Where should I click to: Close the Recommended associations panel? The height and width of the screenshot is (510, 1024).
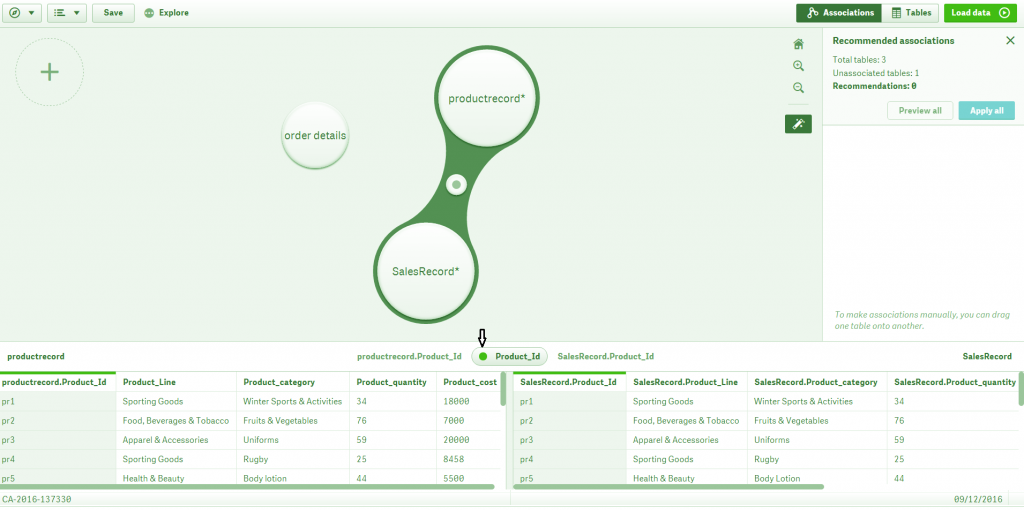(1010, 40)
